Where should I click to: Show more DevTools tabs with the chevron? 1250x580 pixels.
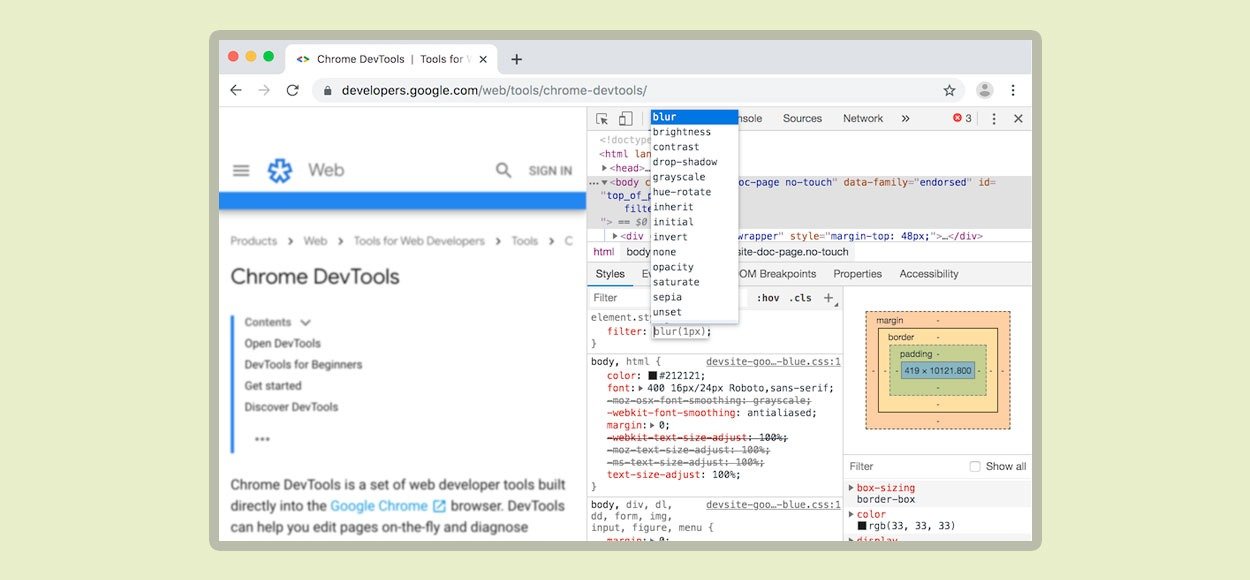coord(905,118)
